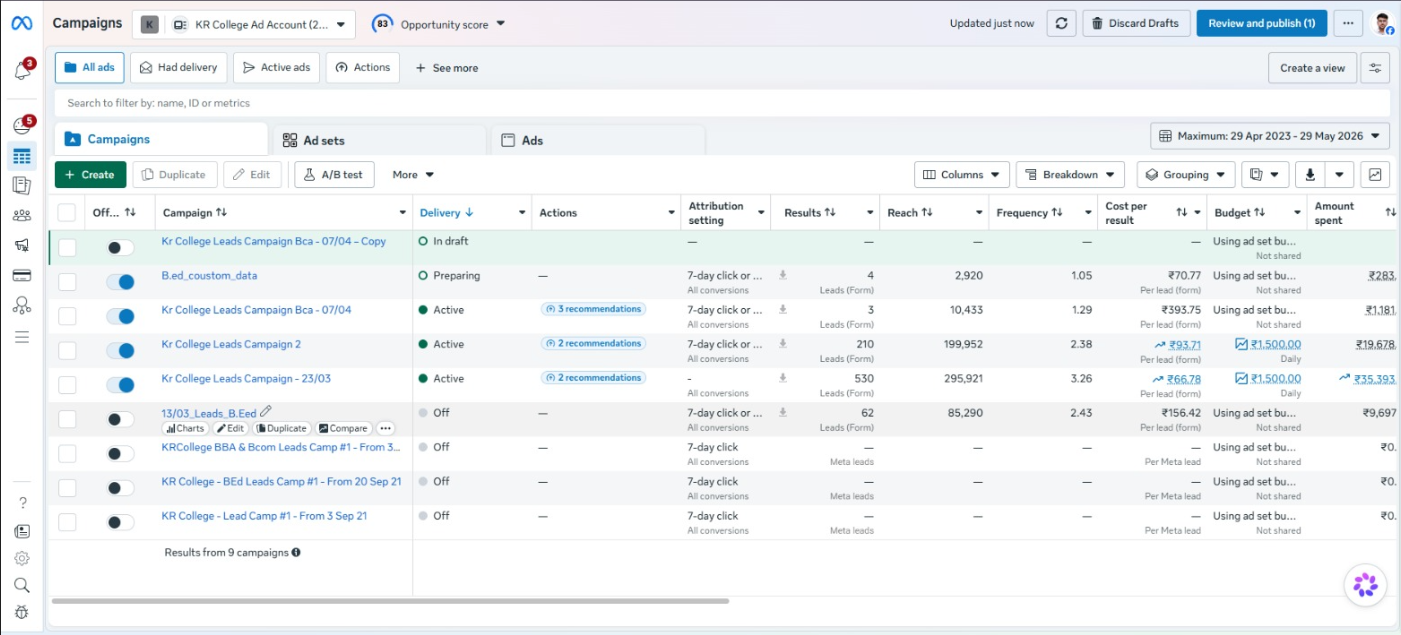Check the select-all checkbox in table header
Image resolution: width=1401 pixels, height=635 pixels.
click(67, 212)
